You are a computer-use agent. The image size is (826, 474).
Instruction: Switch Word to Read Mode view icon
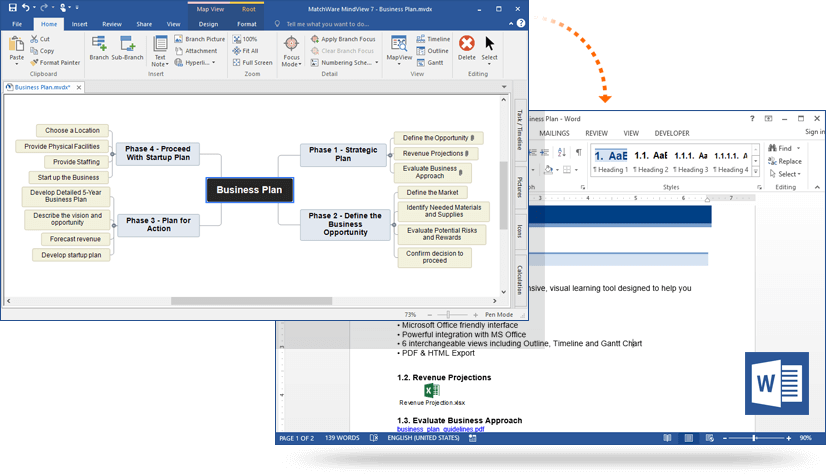(x=667, y=438)
